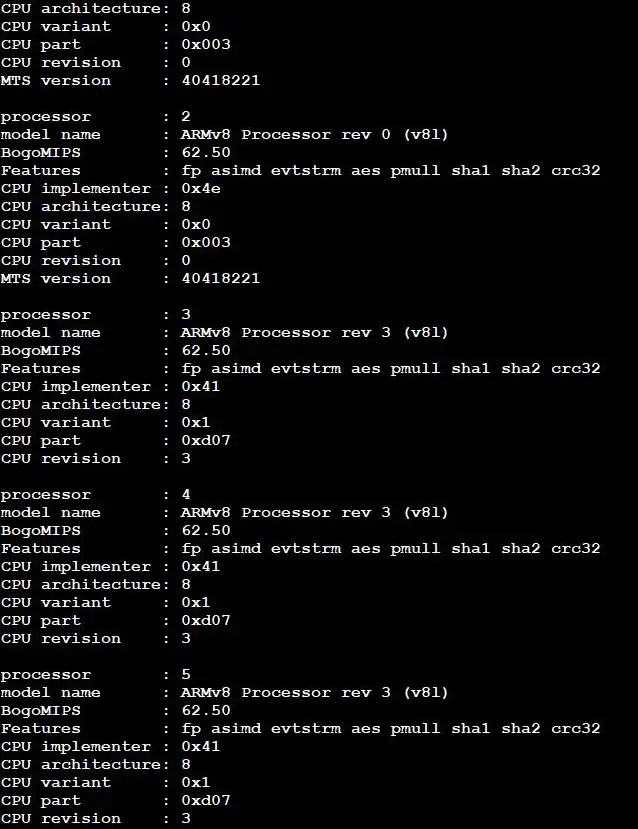Click the 'processor : 2' line
This screenshot has width=638, height=829.
pos(96,117)
